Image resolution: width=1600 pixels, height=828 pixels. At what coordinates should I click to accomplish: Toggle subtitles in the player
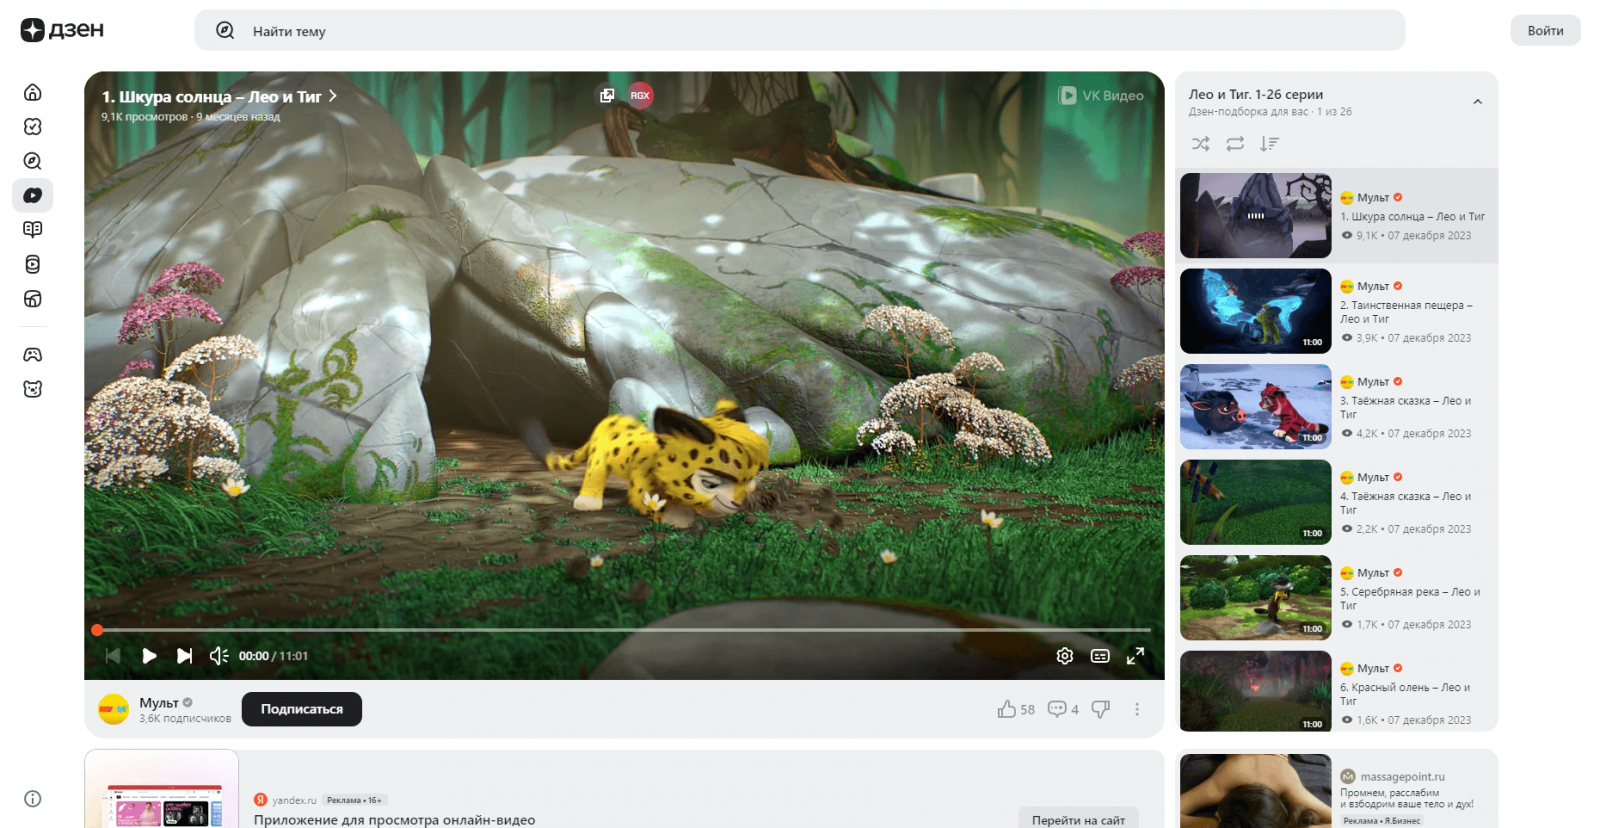1100,656
